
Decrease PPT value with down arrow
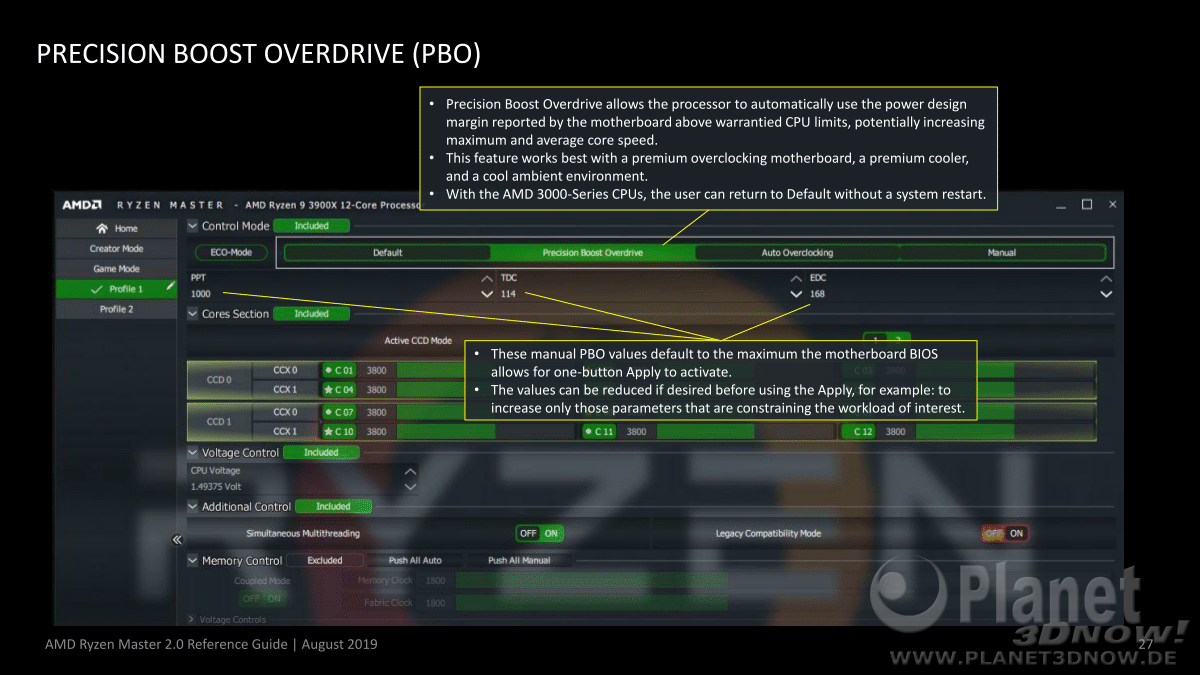point(487,294)
